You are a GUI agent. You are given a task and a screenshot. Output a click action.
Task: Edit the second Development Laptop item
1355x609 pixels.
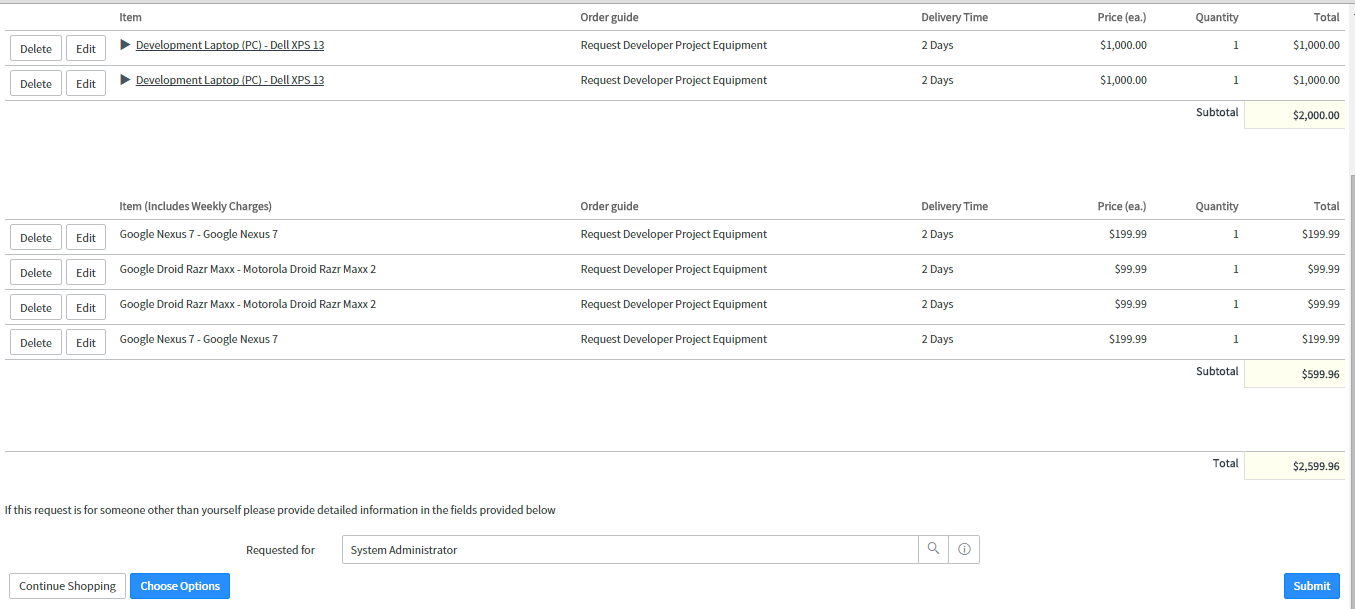point(86,84)
